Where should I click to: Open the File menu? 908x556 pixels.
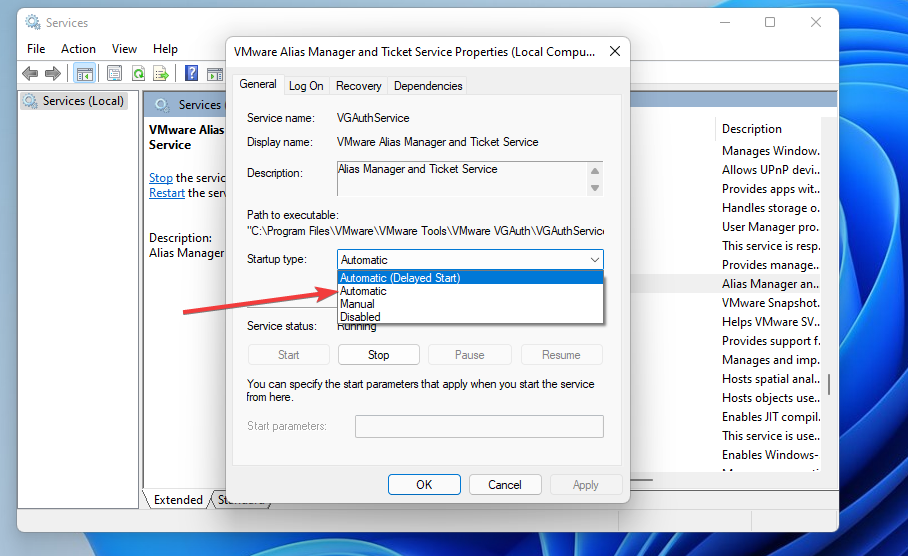pyautogui.click(x=36, y=49)
